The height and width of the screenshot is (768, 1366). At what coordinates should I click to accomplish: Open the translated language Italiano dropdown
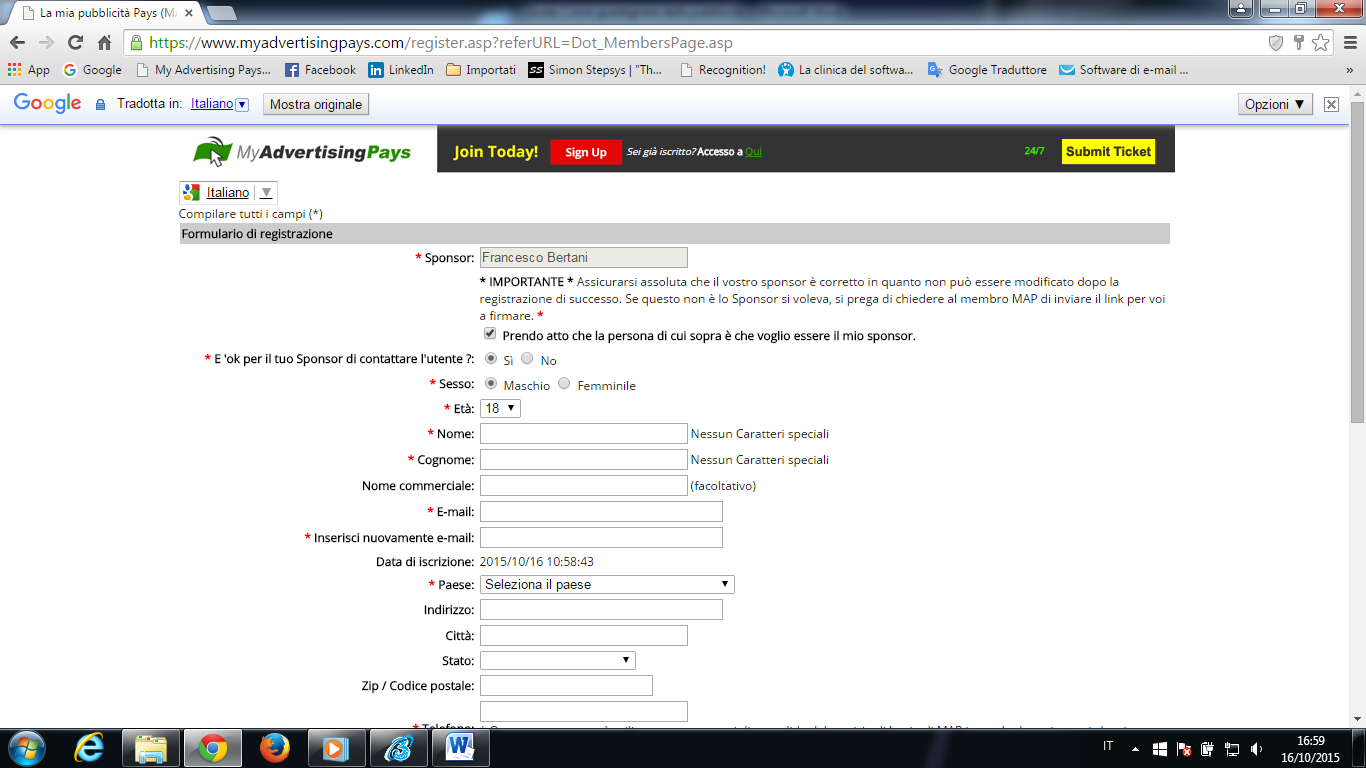tap(219, 104)
